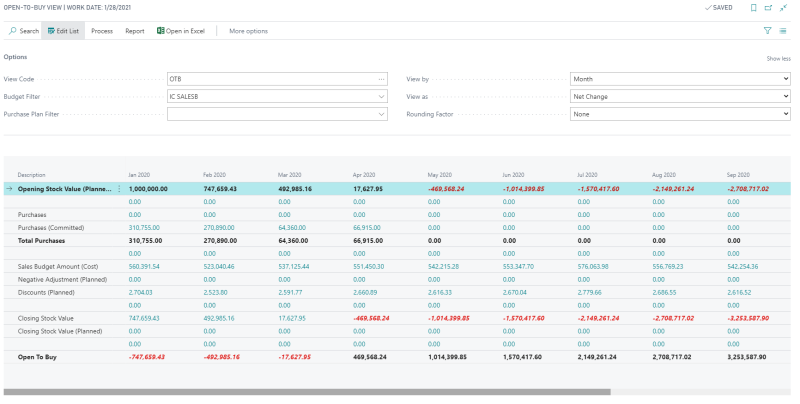The image size is (800, 404).
Task: Open the Process menu
Action: (102, 31)
